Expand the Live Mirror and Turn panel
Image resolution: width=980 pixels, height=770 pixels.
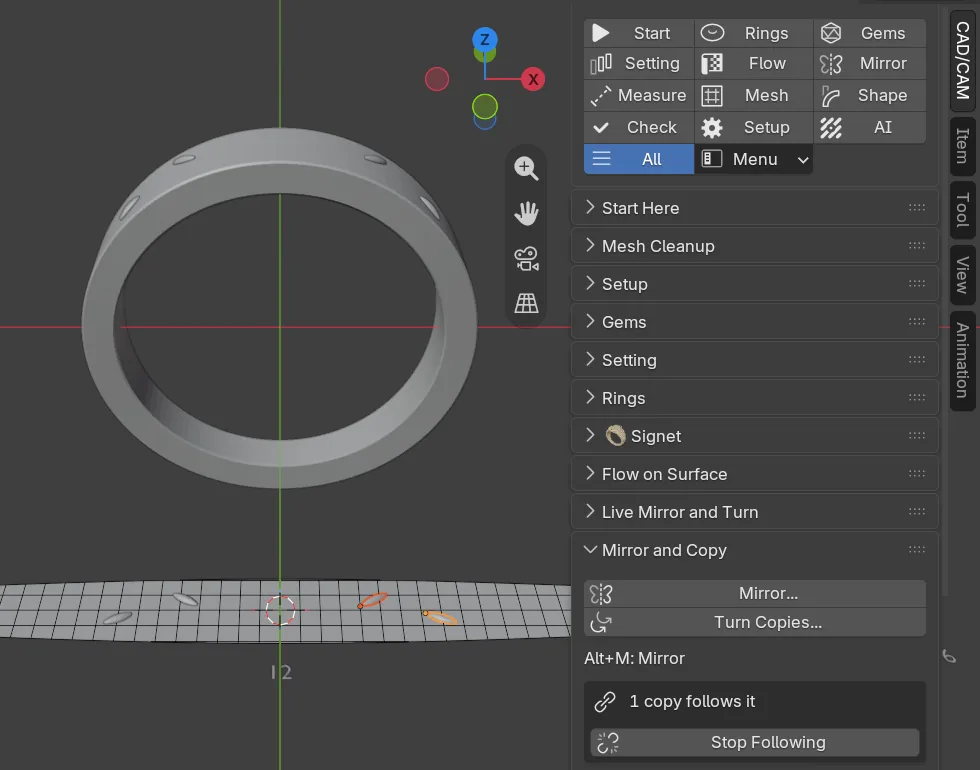click(x=754, y=512)
